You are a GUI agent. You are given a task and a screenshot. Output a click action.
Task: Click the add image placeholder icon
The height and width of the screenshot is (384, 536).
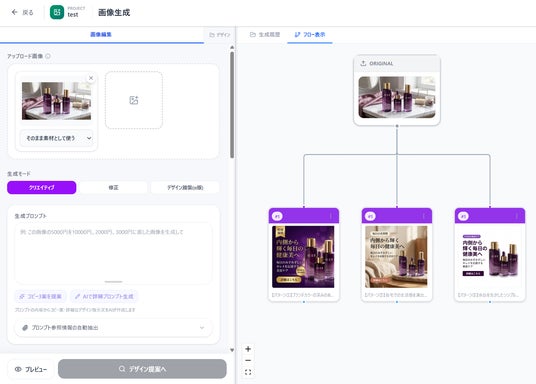click(x=134, y=100)
